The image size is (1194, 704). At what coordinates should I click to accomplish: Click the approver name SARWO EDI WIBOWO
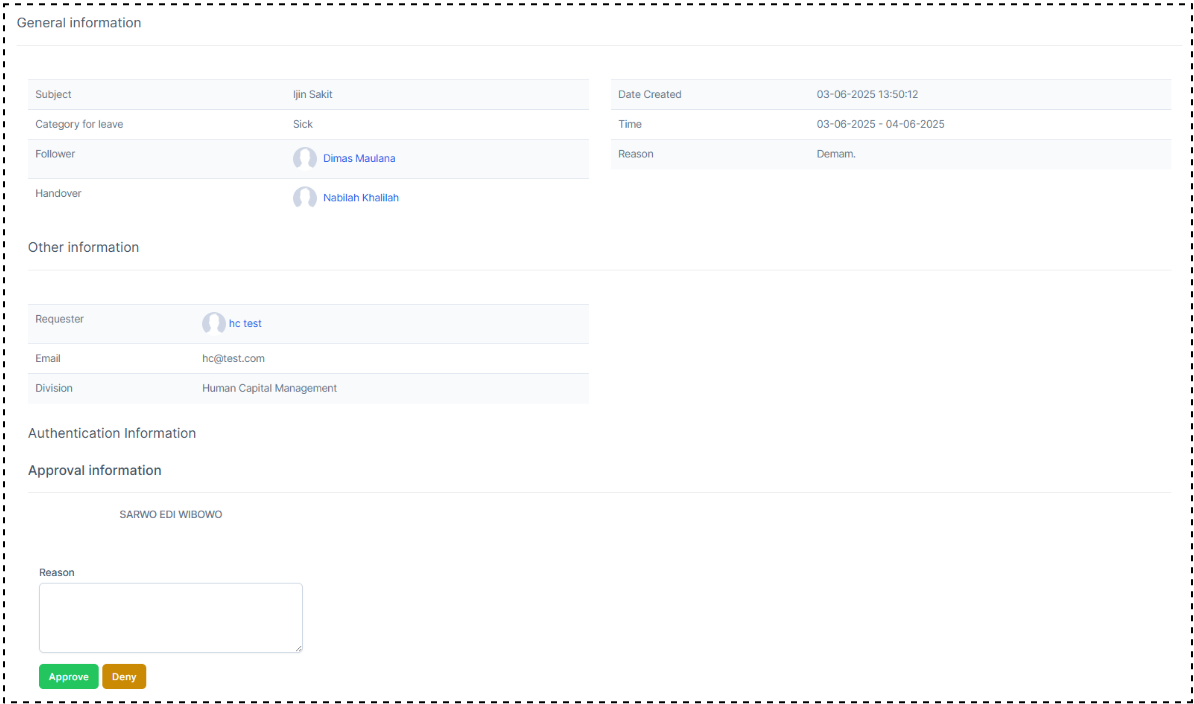[170, 514]
